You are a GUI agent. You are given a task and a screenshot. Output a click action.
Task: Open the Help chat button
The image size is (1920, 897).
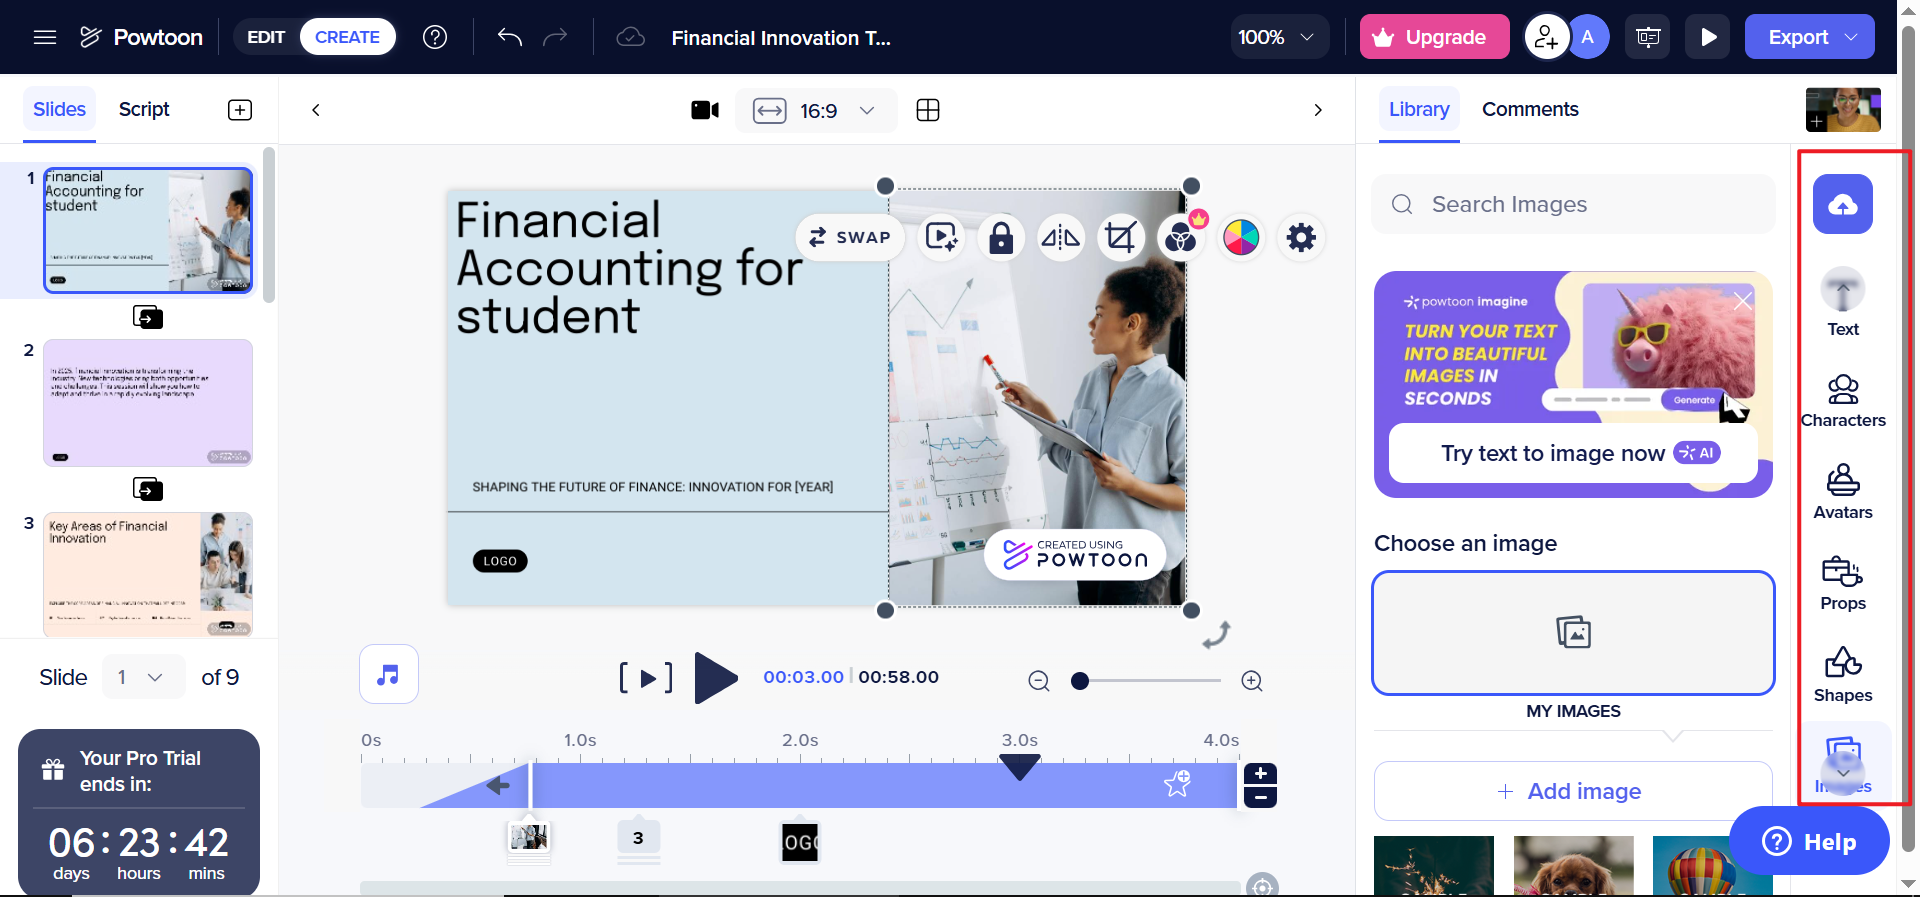coord(1809,841)
